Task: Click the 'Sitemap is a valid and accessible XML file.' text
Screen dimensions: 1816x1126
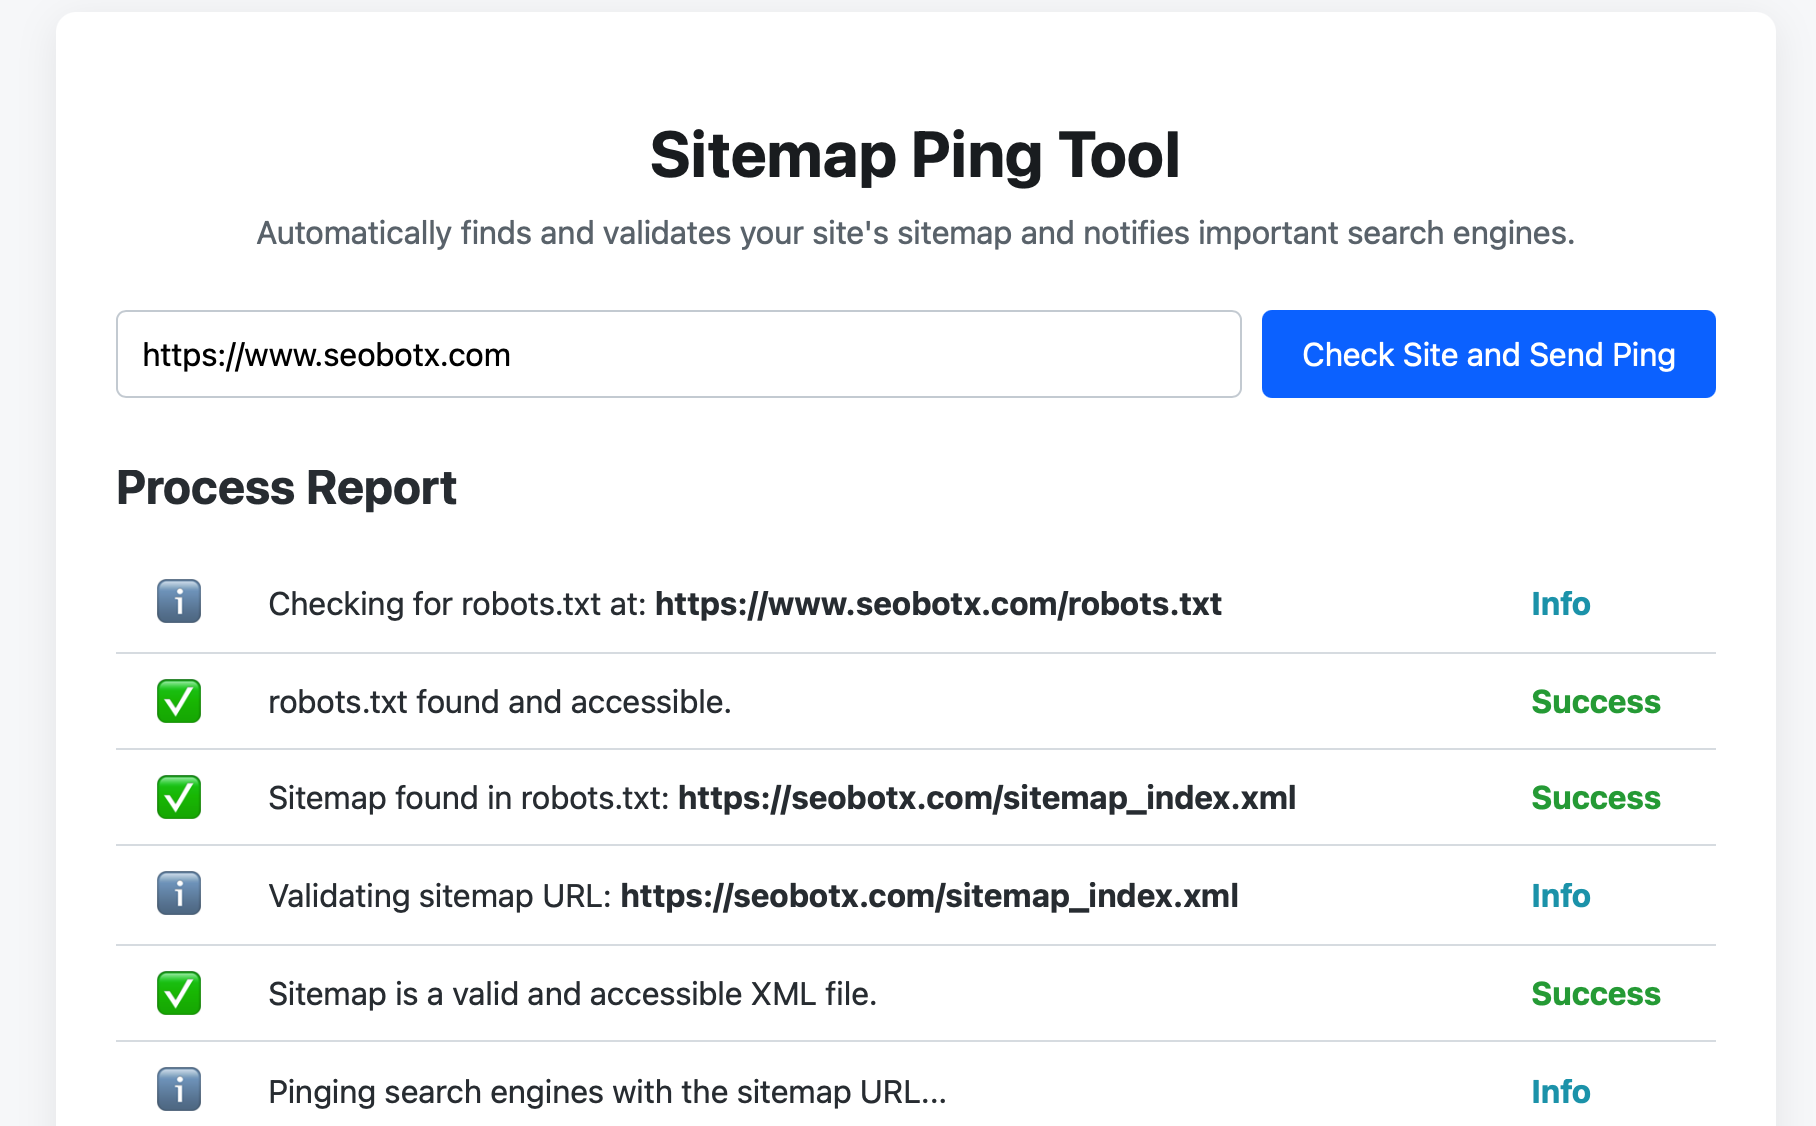Action: [573, 994]
